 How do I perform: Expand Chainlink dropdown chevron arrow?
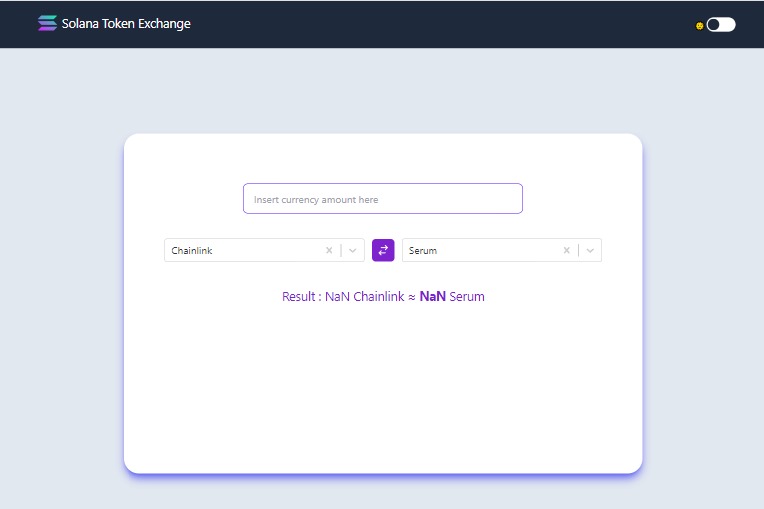352,250
